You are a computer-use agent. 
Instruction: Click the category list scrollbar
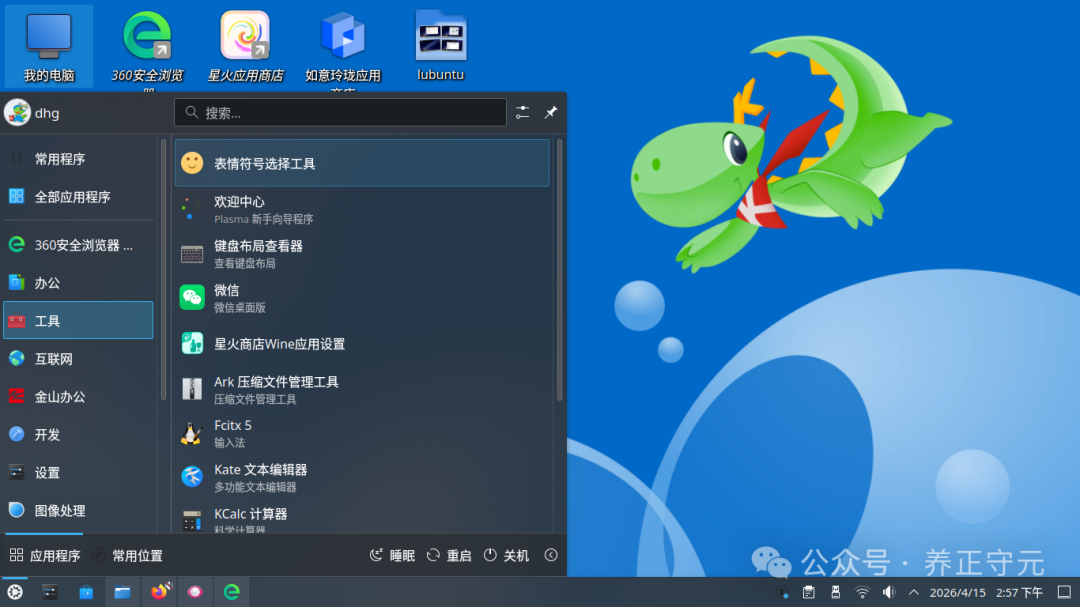(x=163, y=270)
